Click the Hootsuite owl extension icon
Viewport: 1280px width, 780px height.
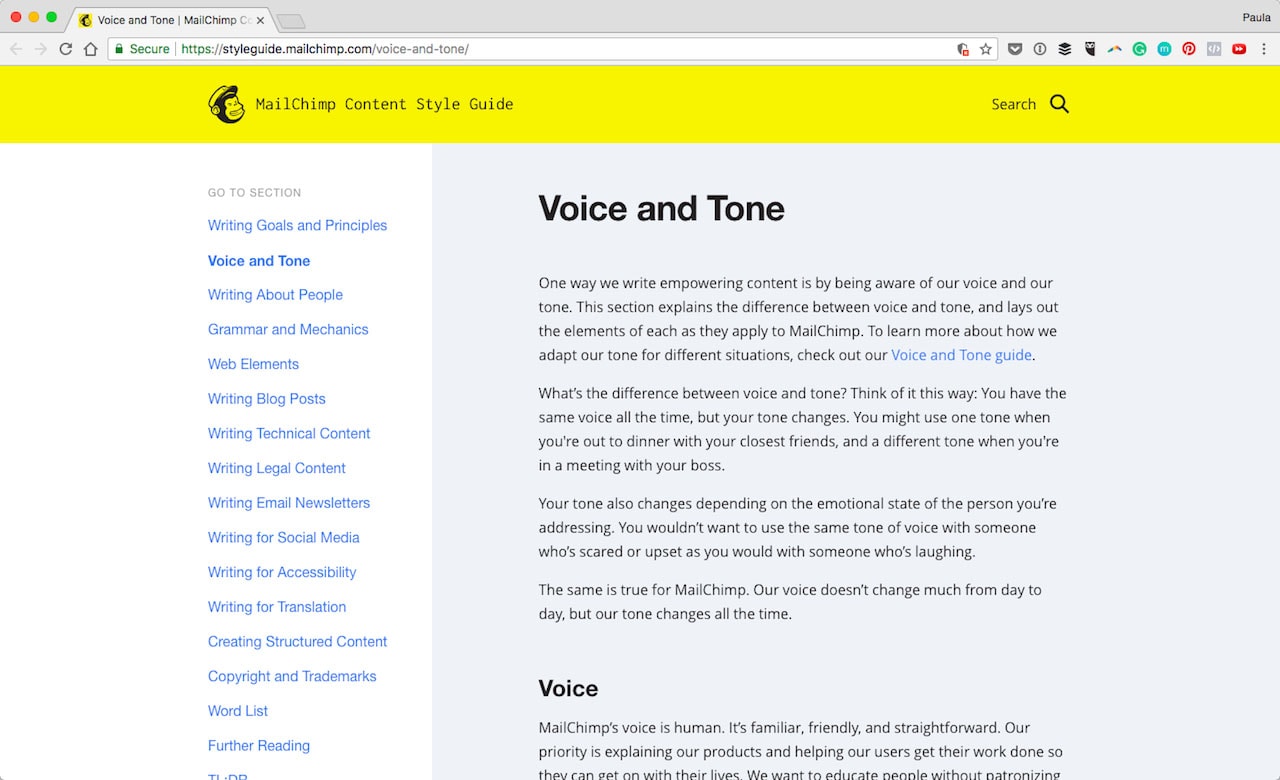[x=1090, y=49]
